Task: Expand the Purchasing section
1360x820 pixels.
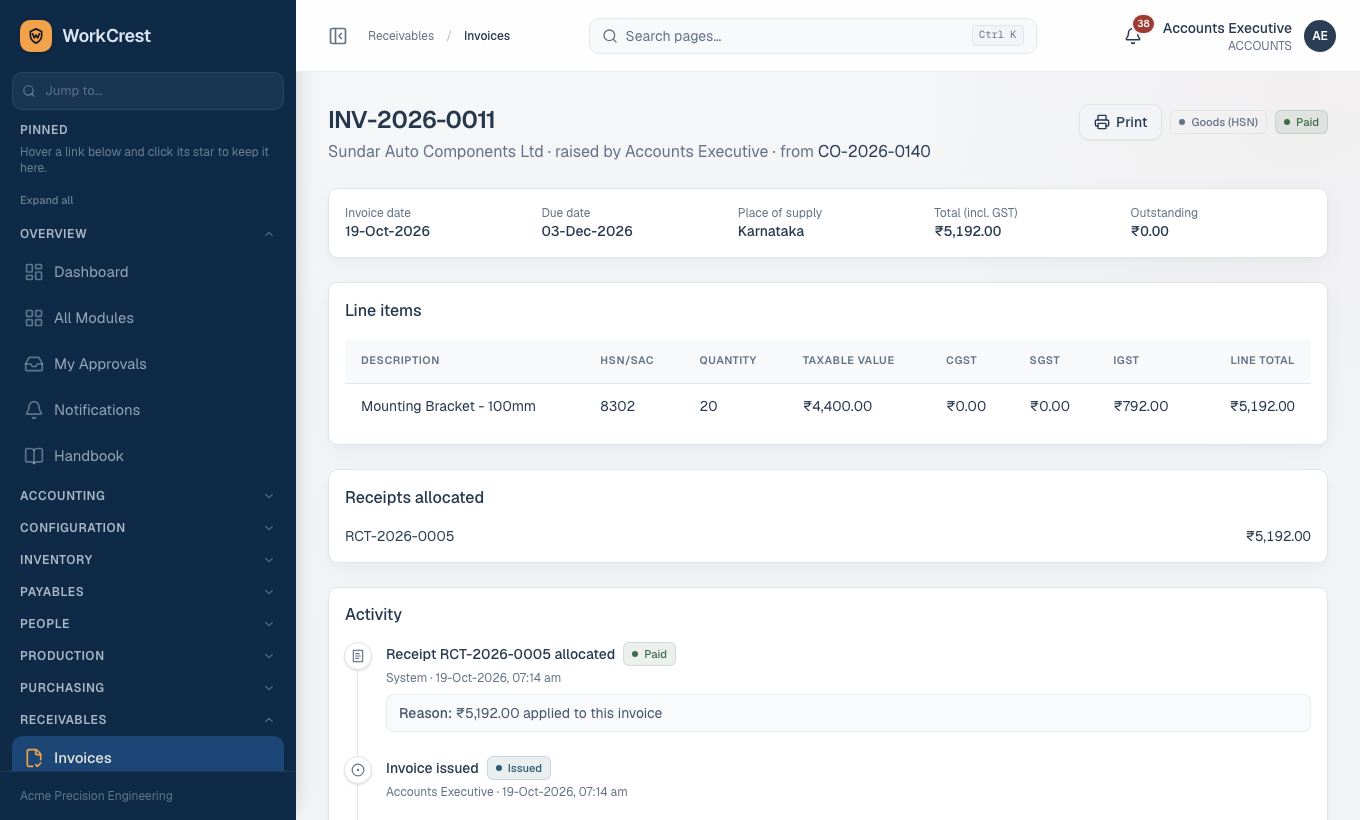Action: click(x=148, y=688)
